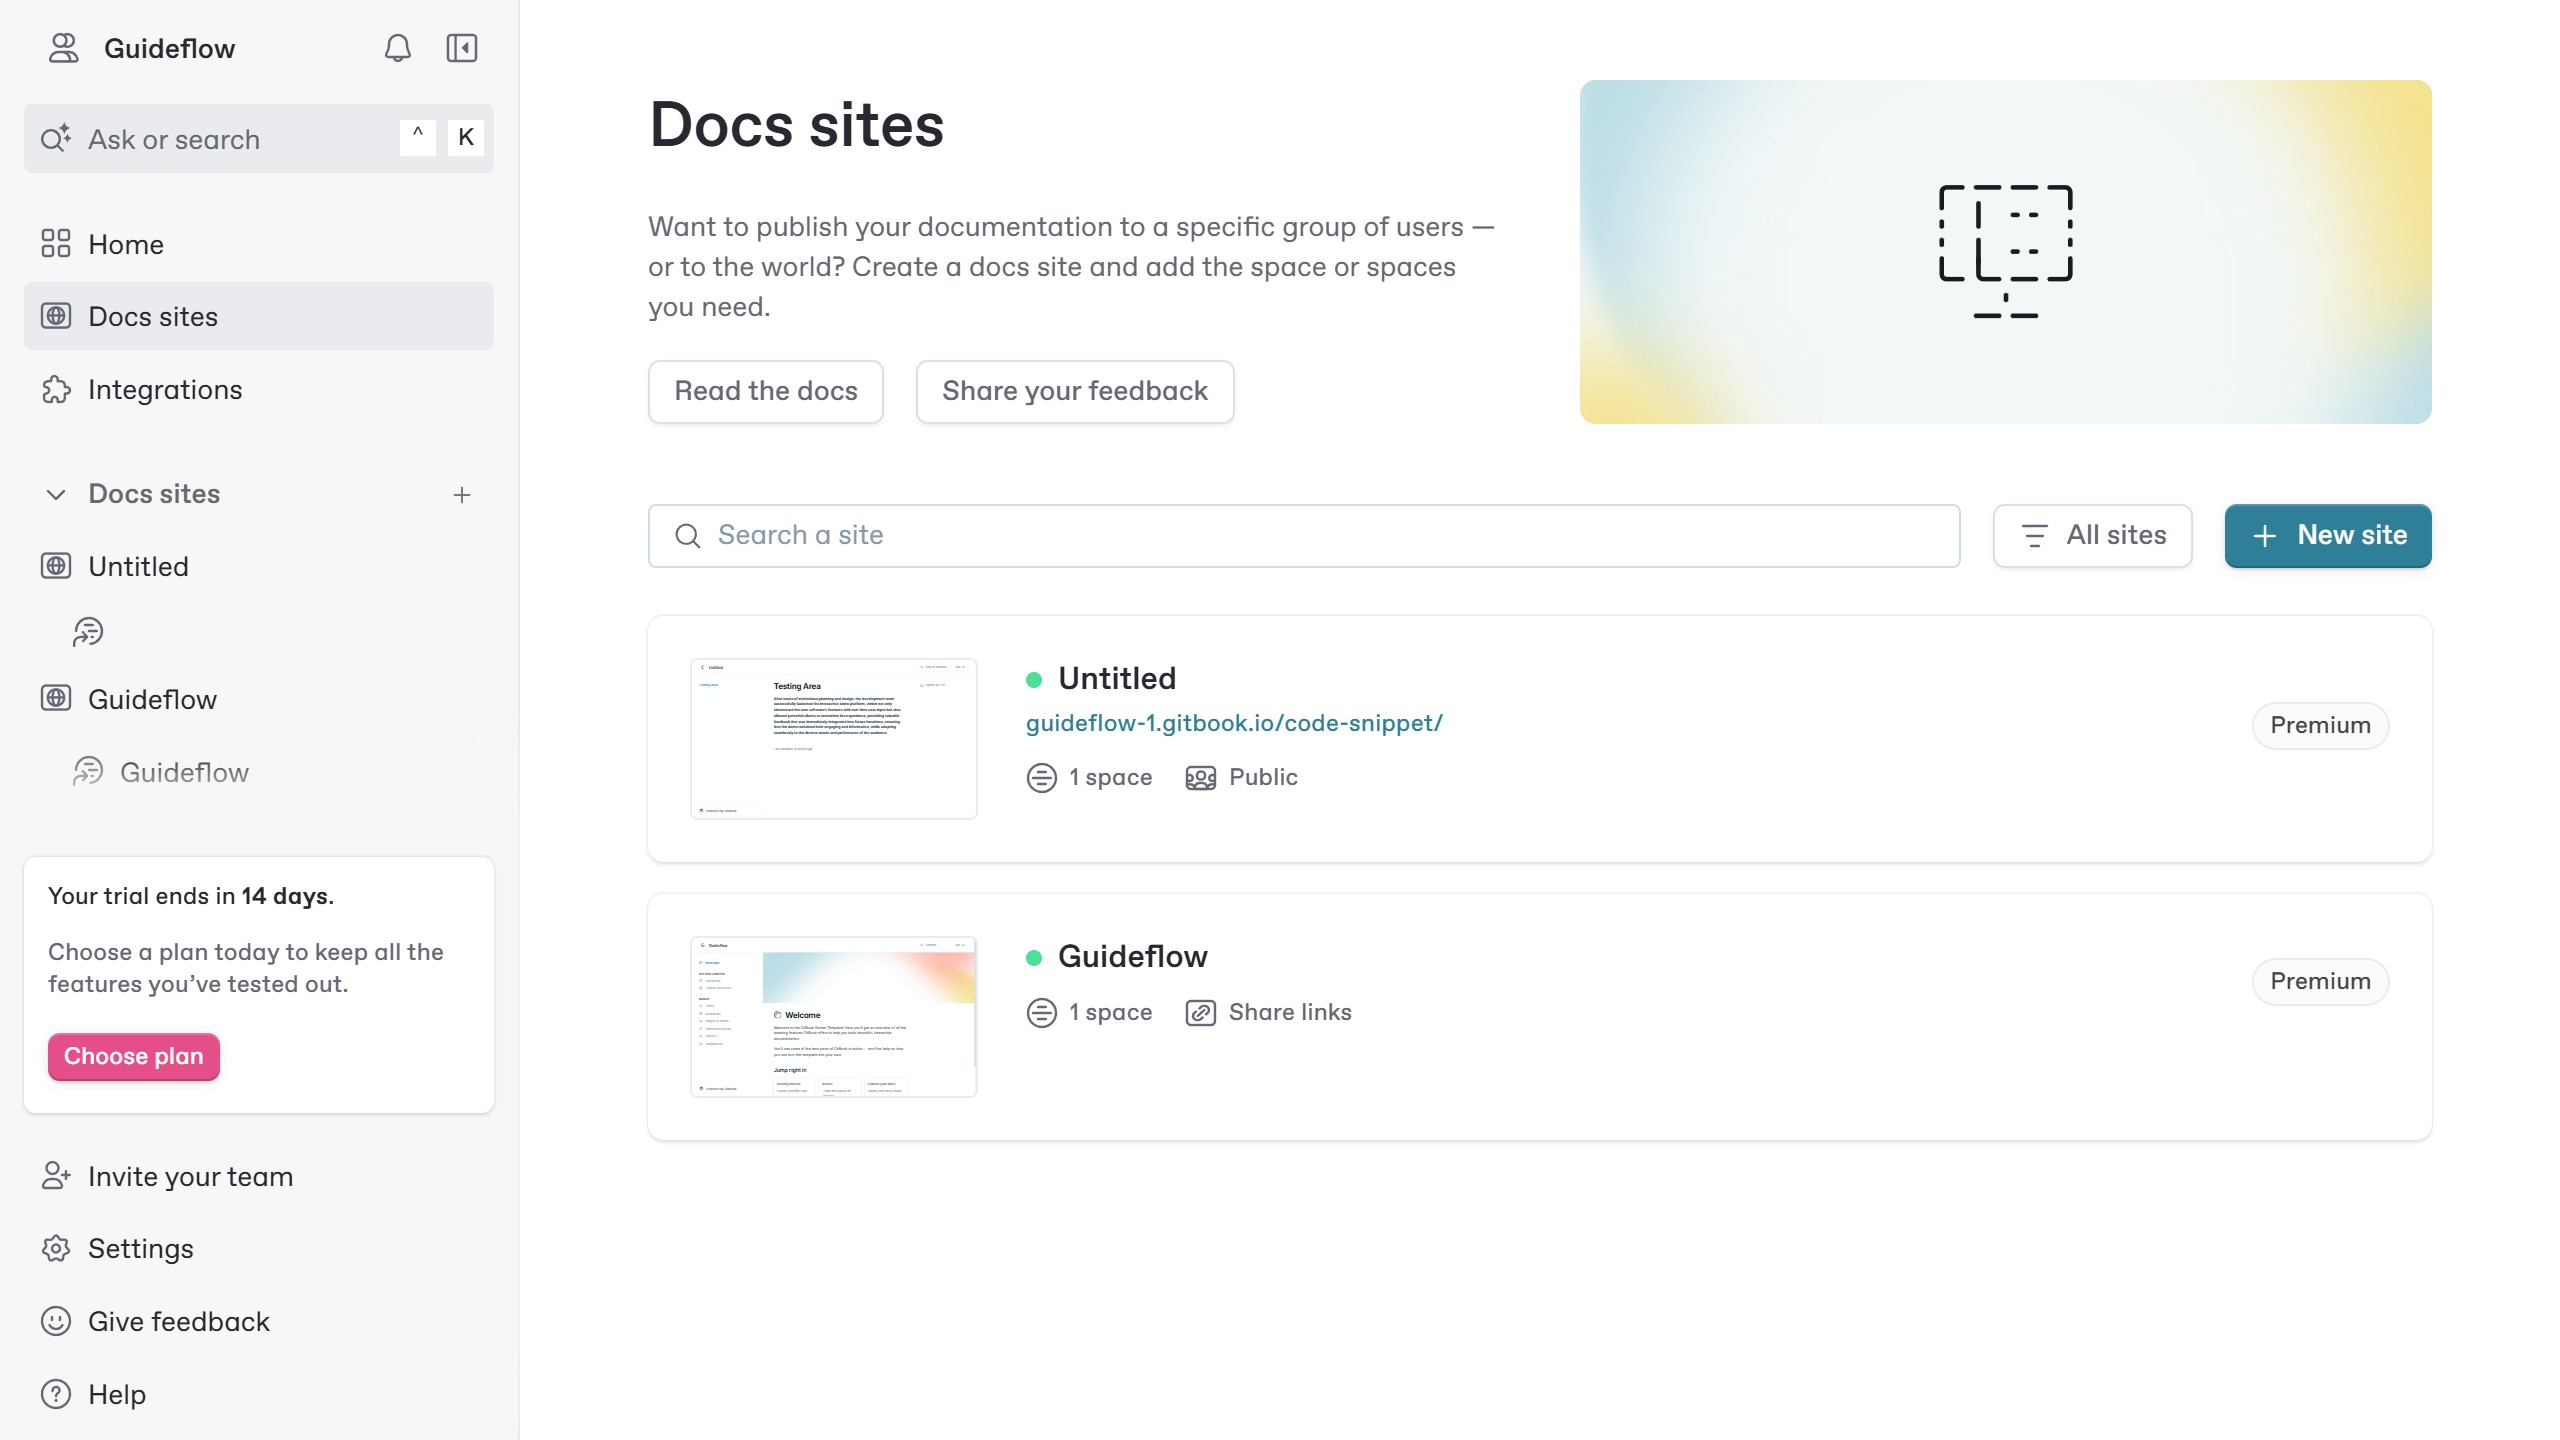Click the Invite your team person icon
The image size is (2560, 1440).
56,1176
